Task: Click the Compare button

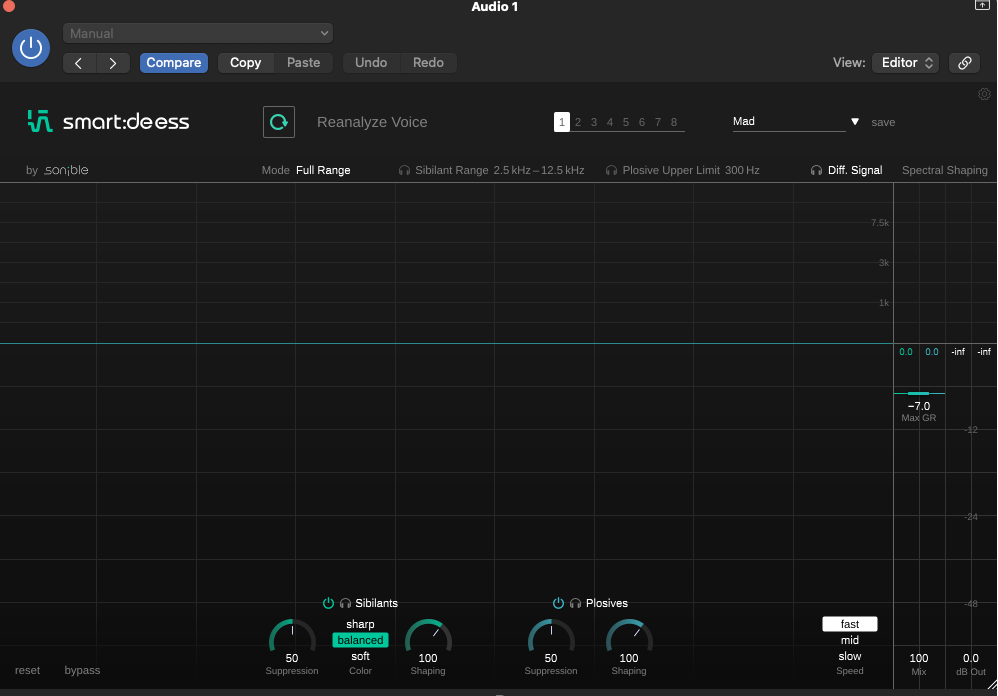Action: (x=174, y=63)
